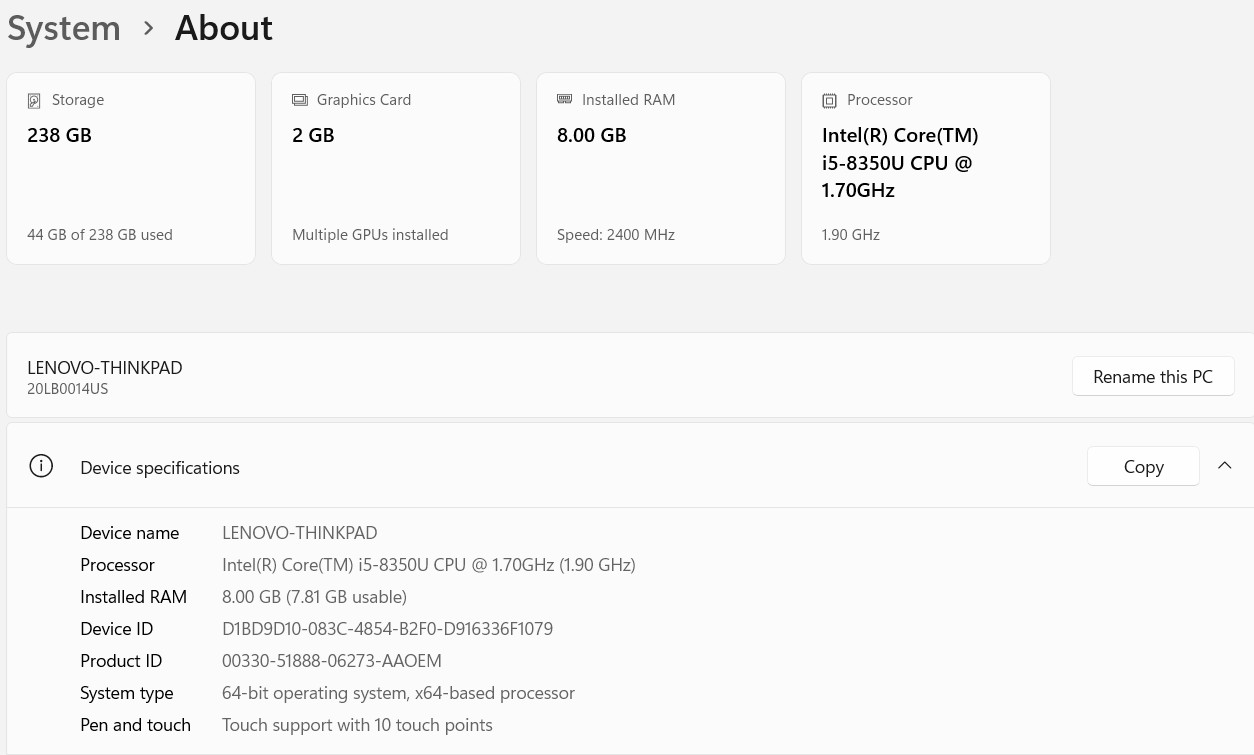1254x755 pixels.
Task: Open the Processor i5-8350U card
Action: (926, 168)
